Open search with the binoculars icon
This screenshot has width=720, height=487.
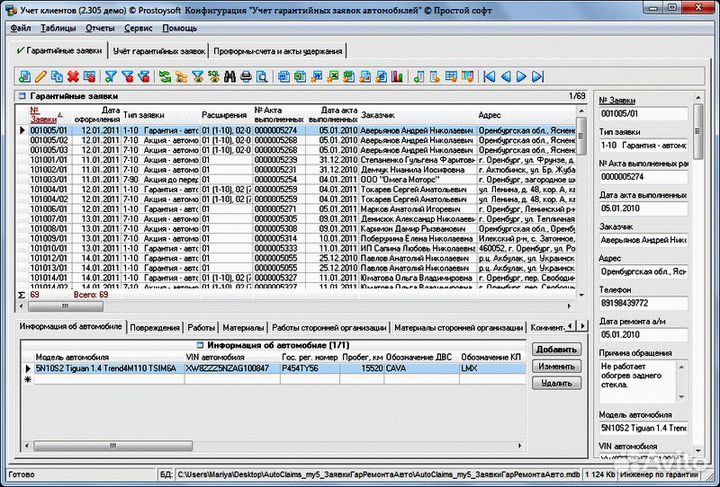[230, 76]
